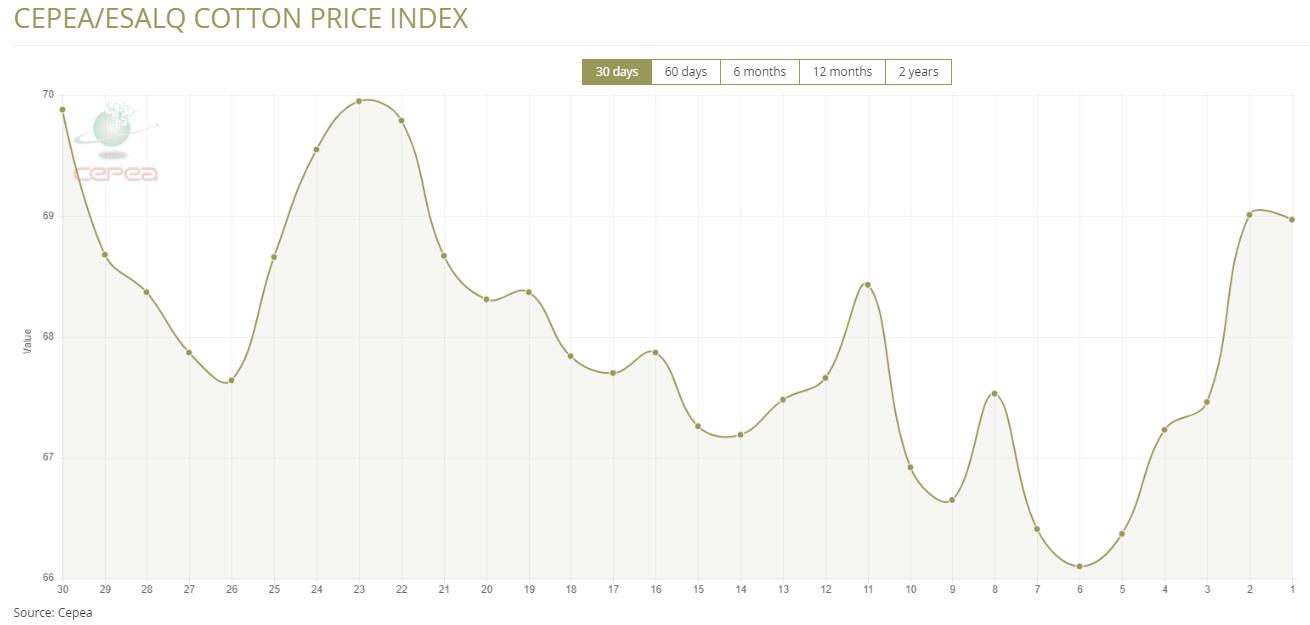Click the data point at day 23 peak

tap(359, 101)
